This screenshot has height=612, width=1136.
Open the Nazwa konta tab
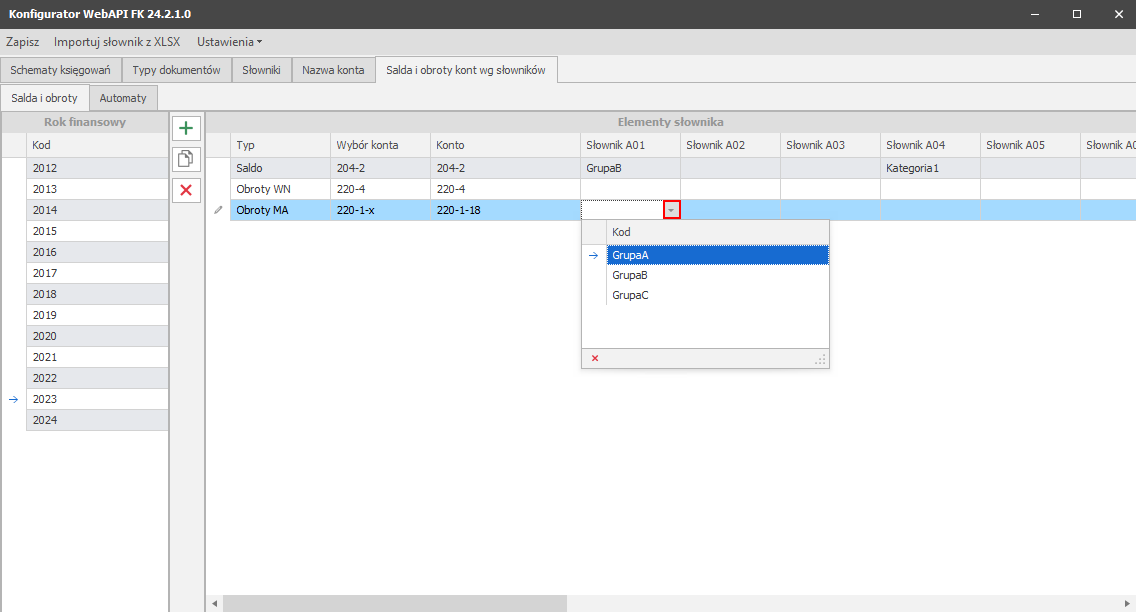click(333, 70)
